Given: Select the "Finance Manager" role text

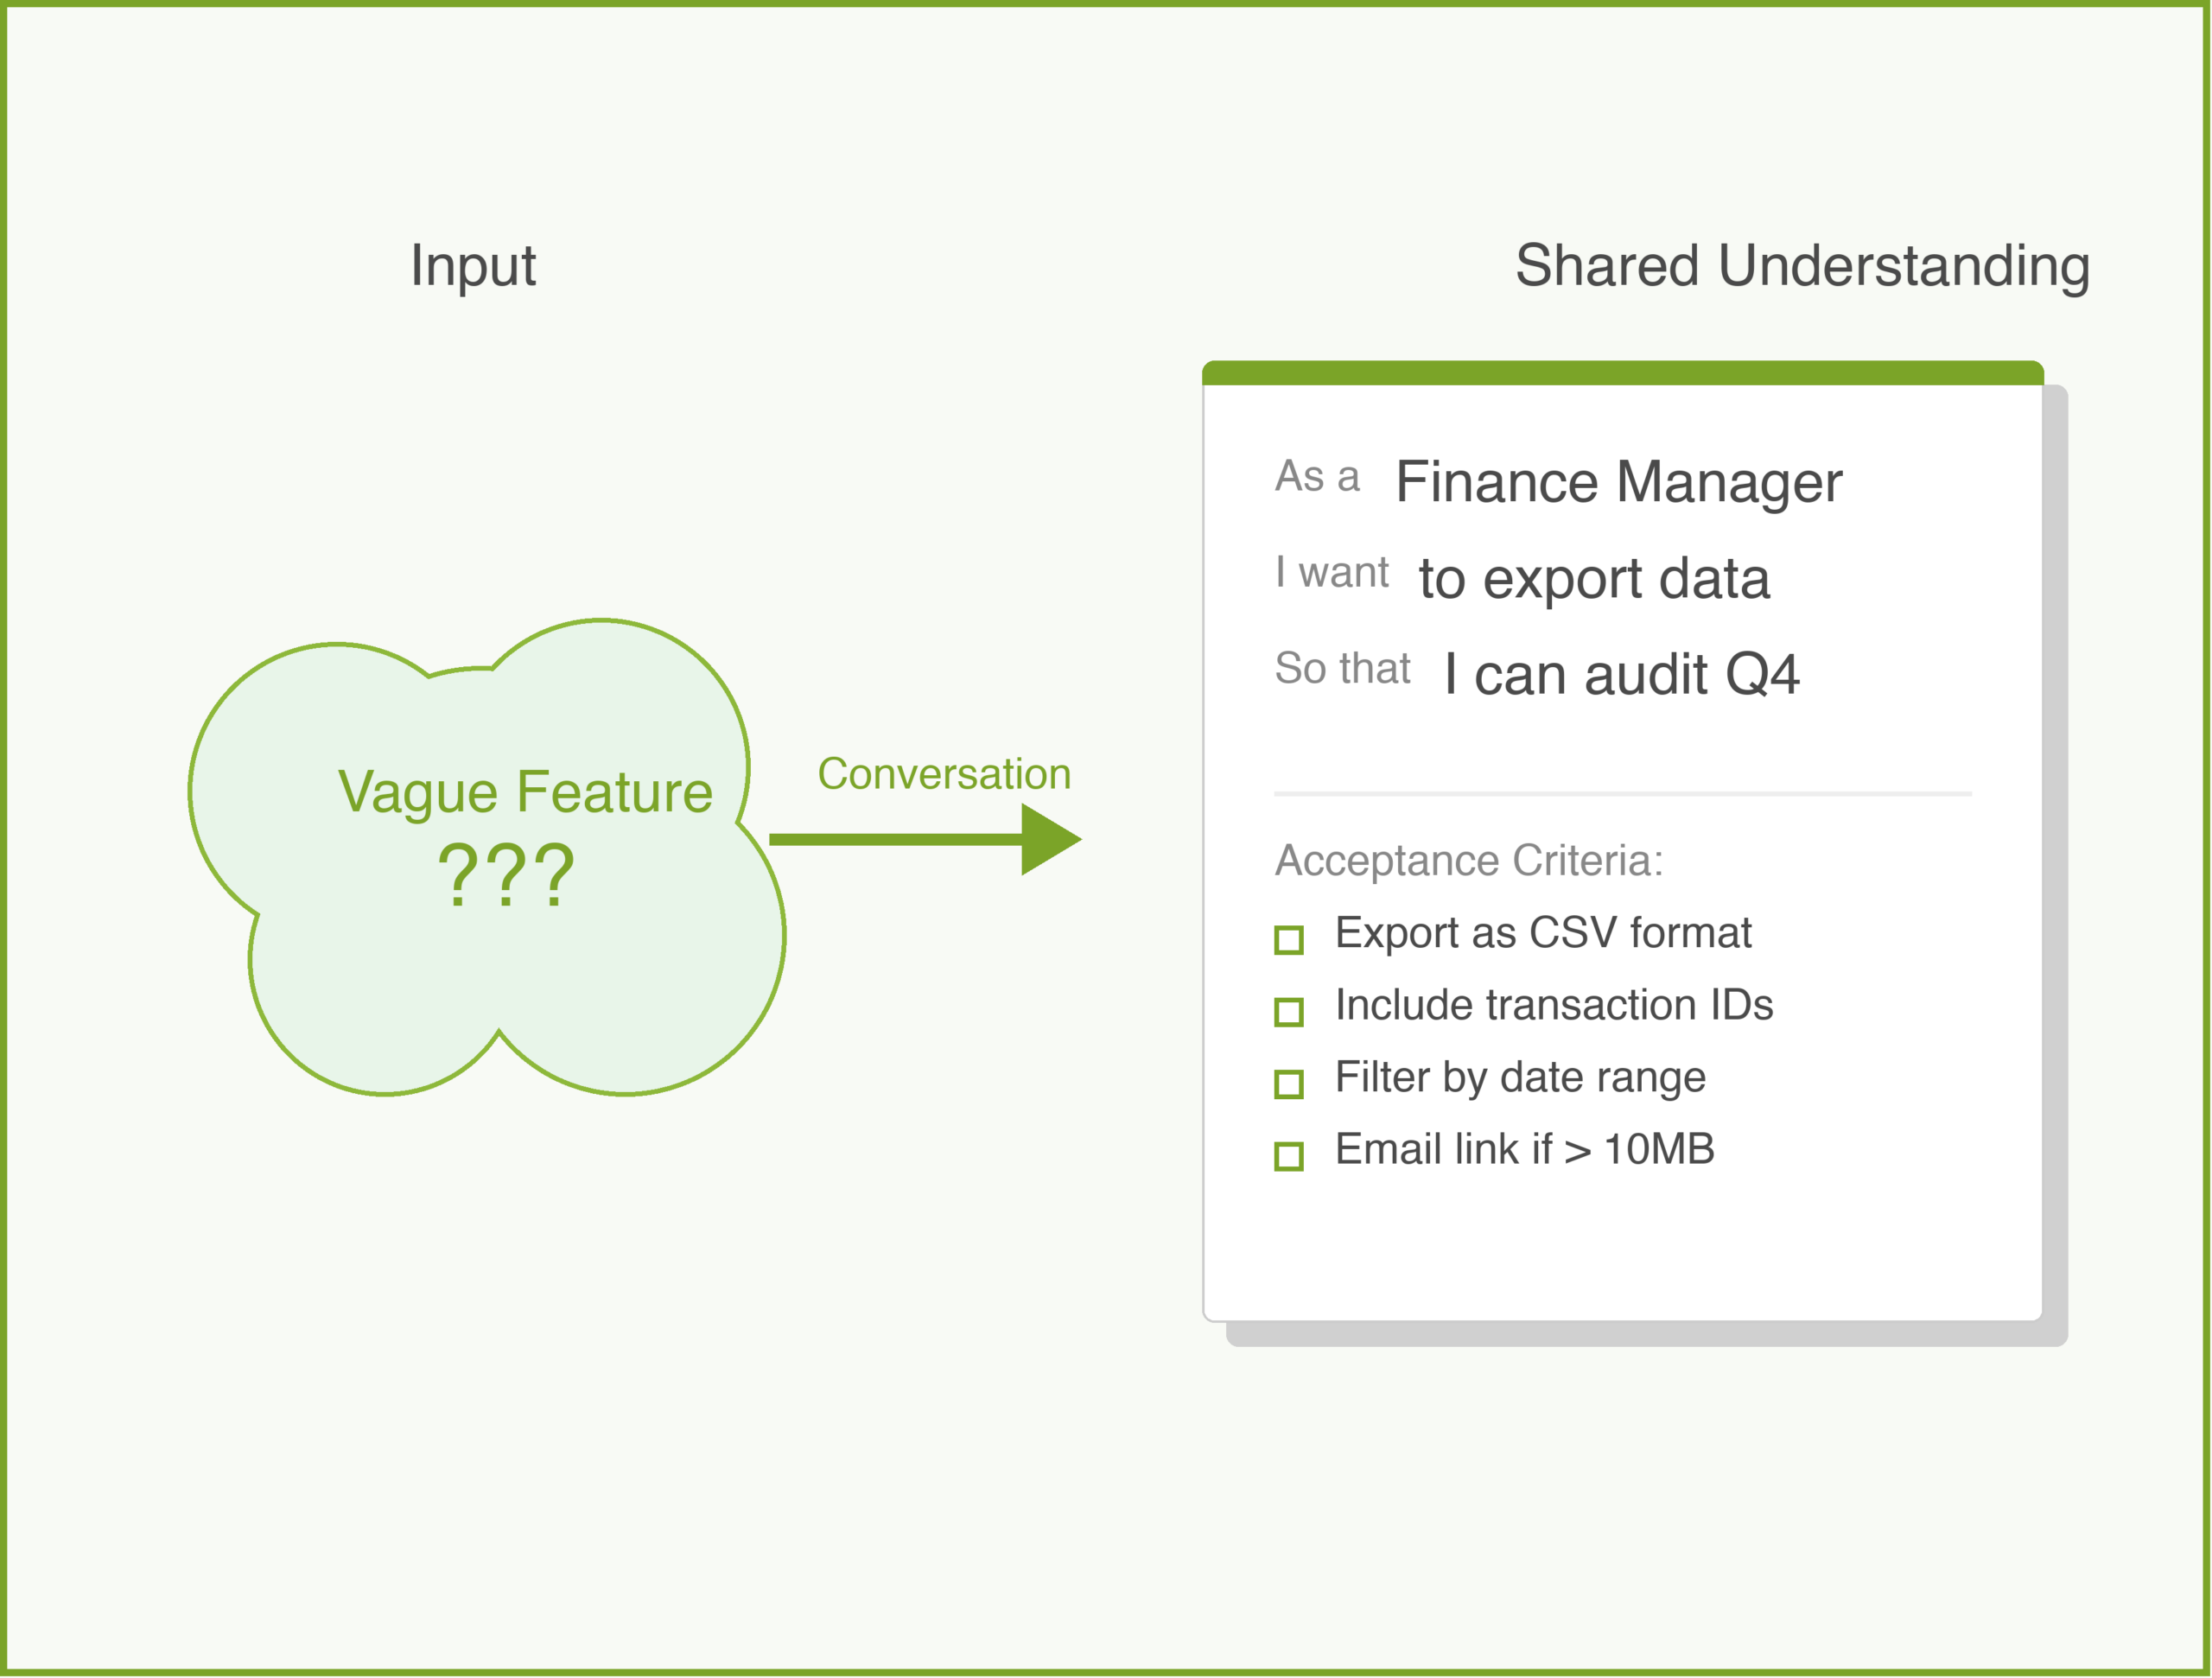Looking at the screenshot, I should click(1618, 482).
